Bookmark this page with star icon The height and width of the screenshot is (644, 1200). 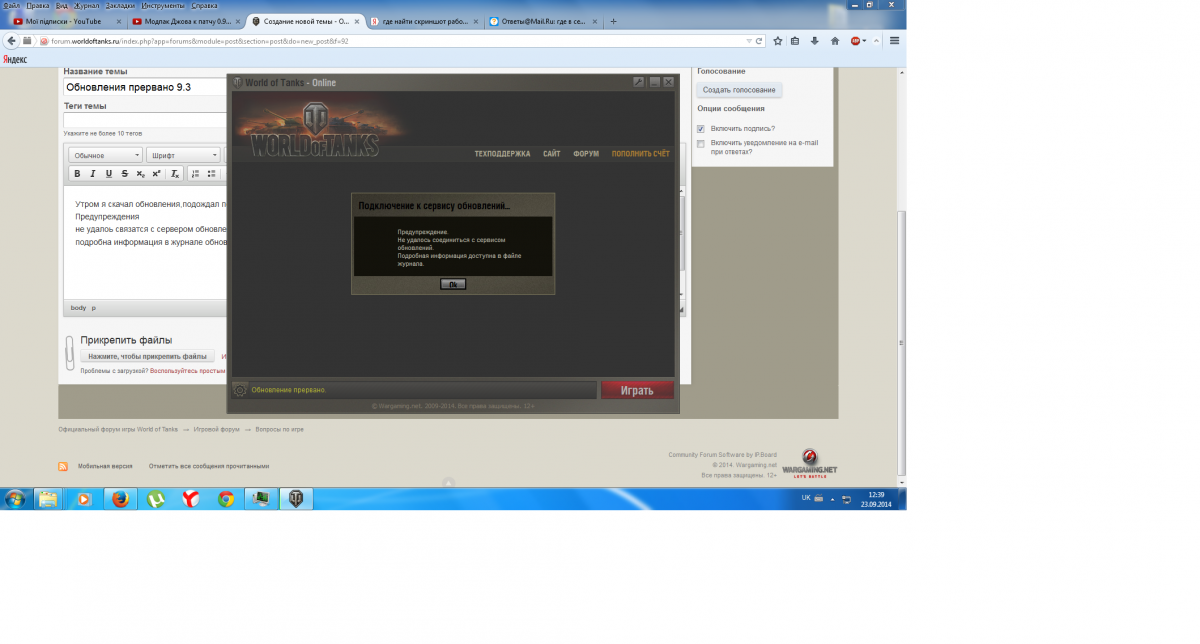coord(777,41)
